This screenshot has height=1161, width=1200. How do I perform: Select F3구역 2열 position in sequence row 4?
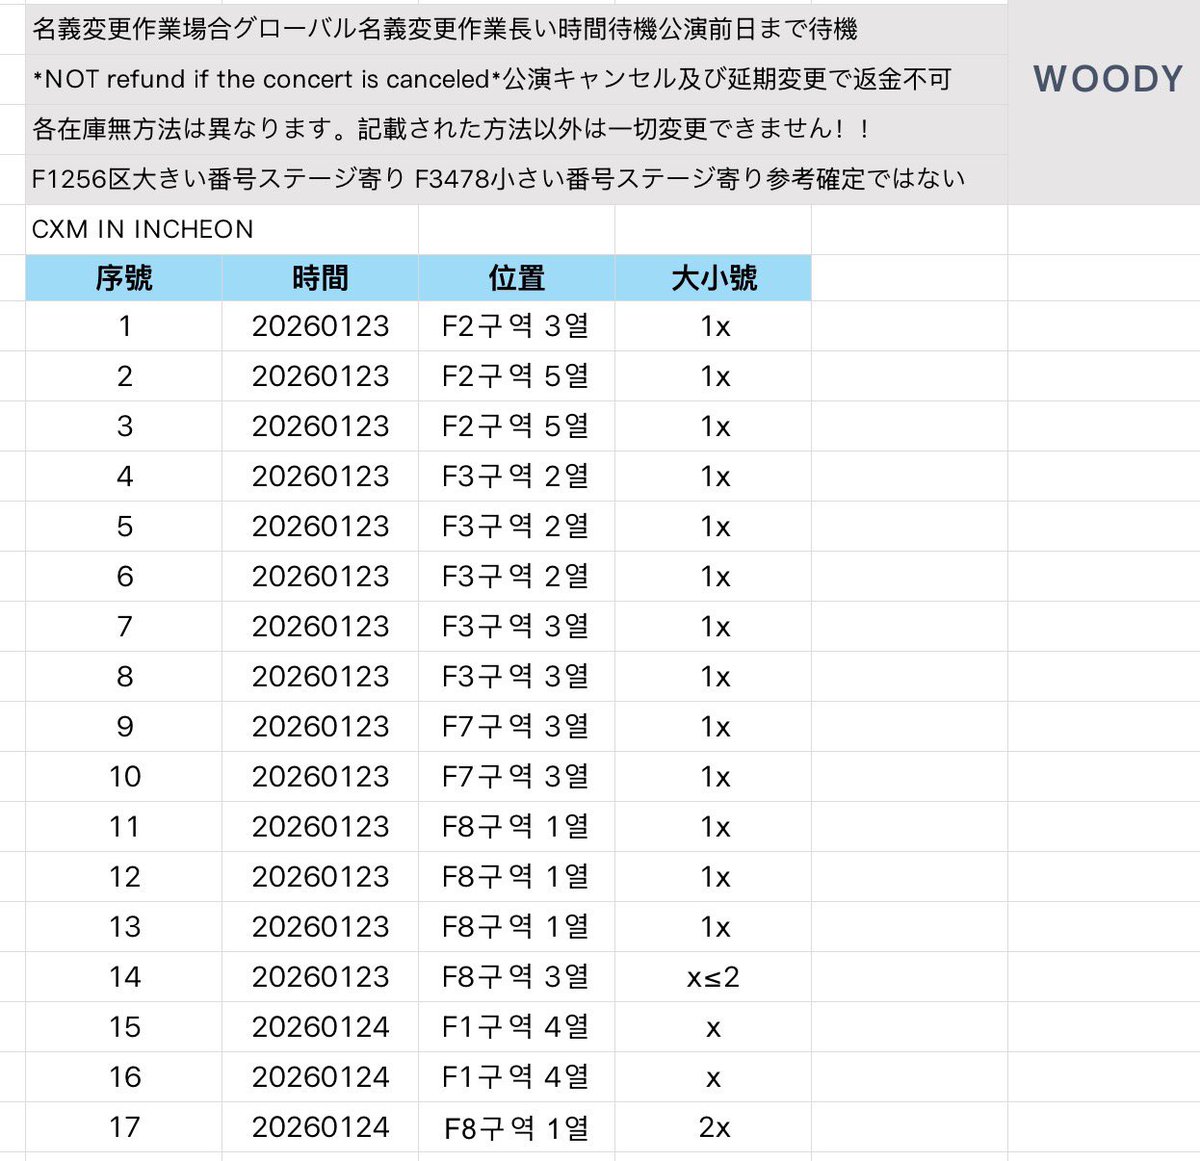(x=516, y=476)
